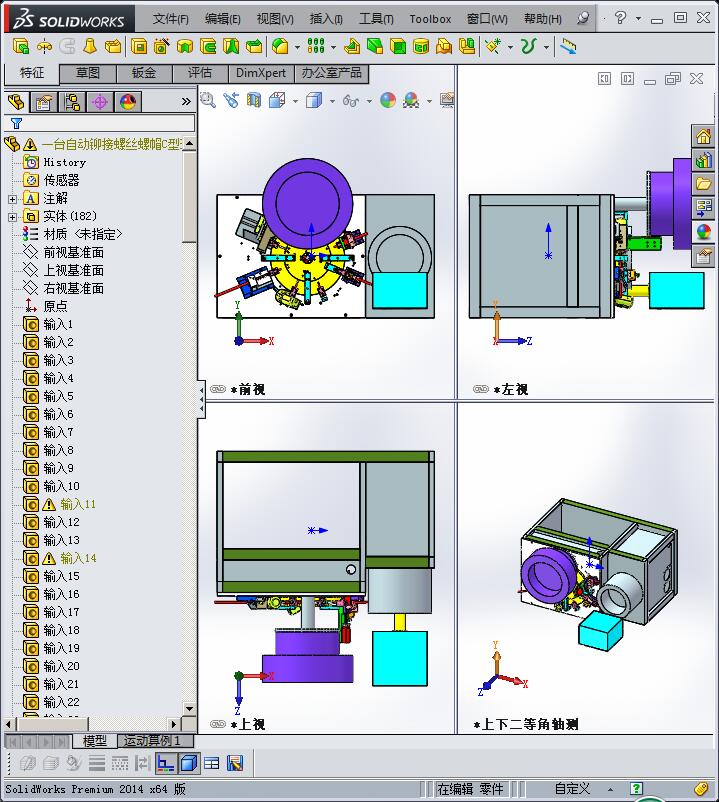The image size is (719, 802).
Task: Open the Appearances task pane color ball icon
Action: pos(703,232)
